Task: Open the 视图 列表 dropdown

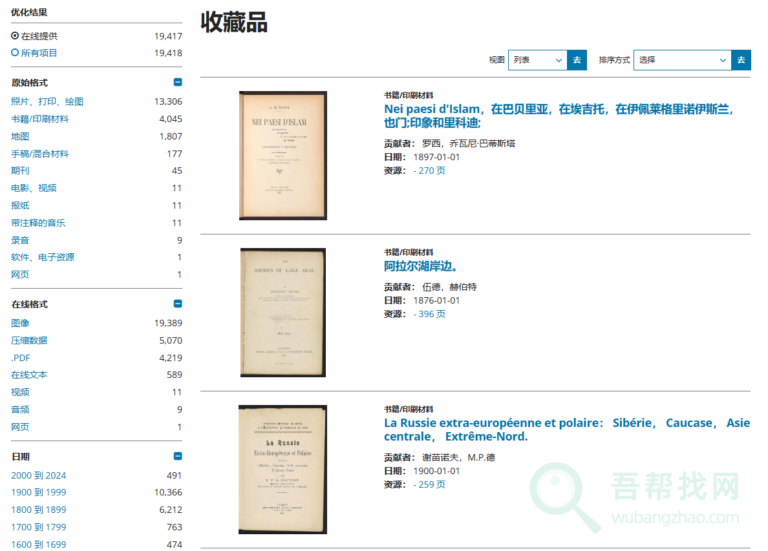Action: coord(537,60)
